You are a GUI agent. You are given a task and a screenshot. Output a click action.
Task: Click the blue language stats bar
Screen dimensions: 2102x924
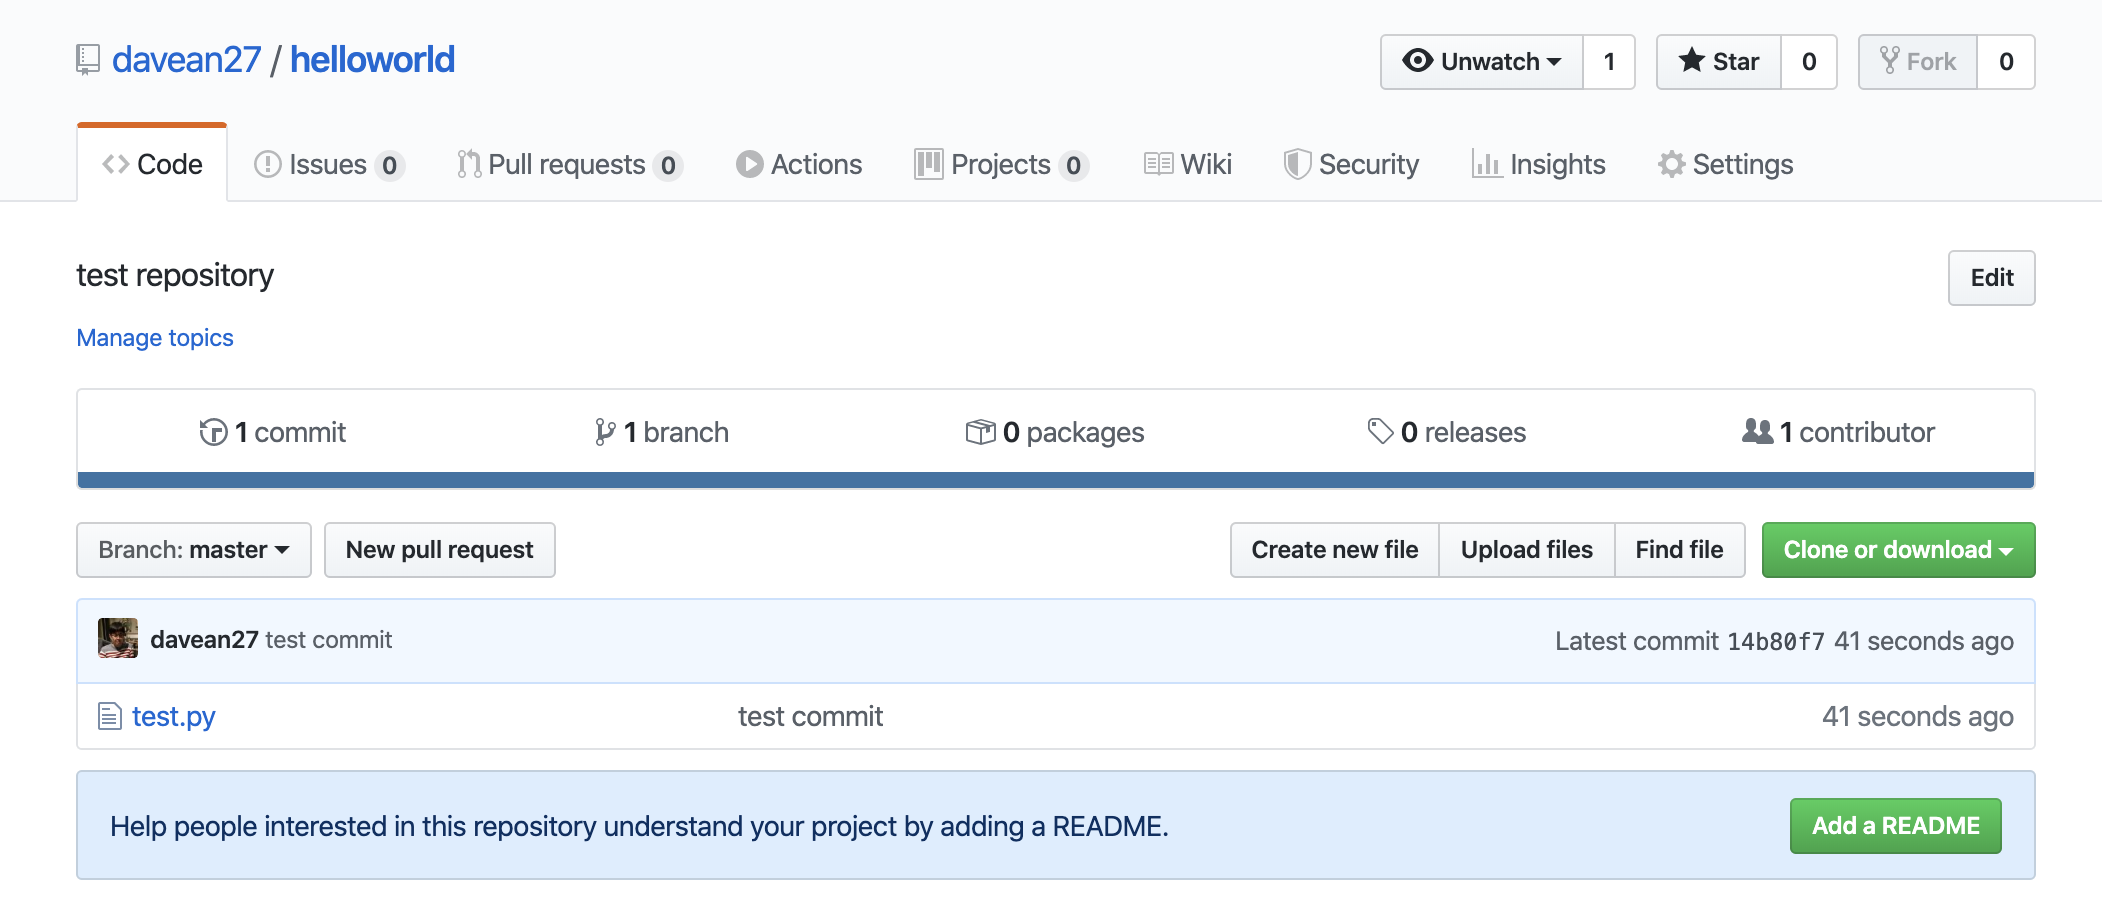[1055, 480]
